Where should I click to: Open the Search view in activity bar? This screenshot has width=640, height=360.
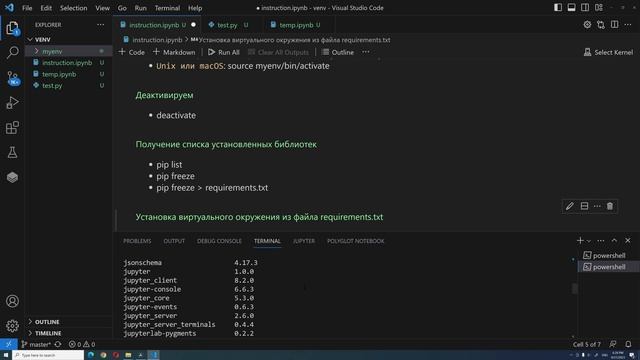tap(12, 53)
